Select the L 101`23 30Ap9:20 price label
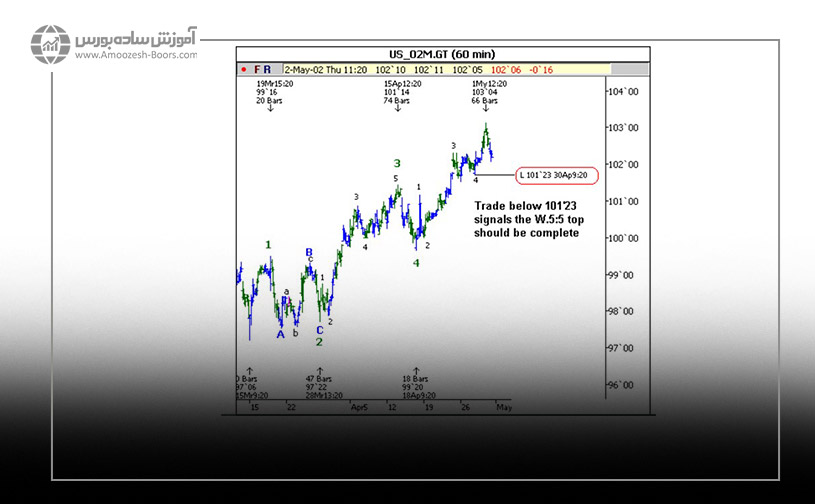The image size is (815, 504). point(556,176)
